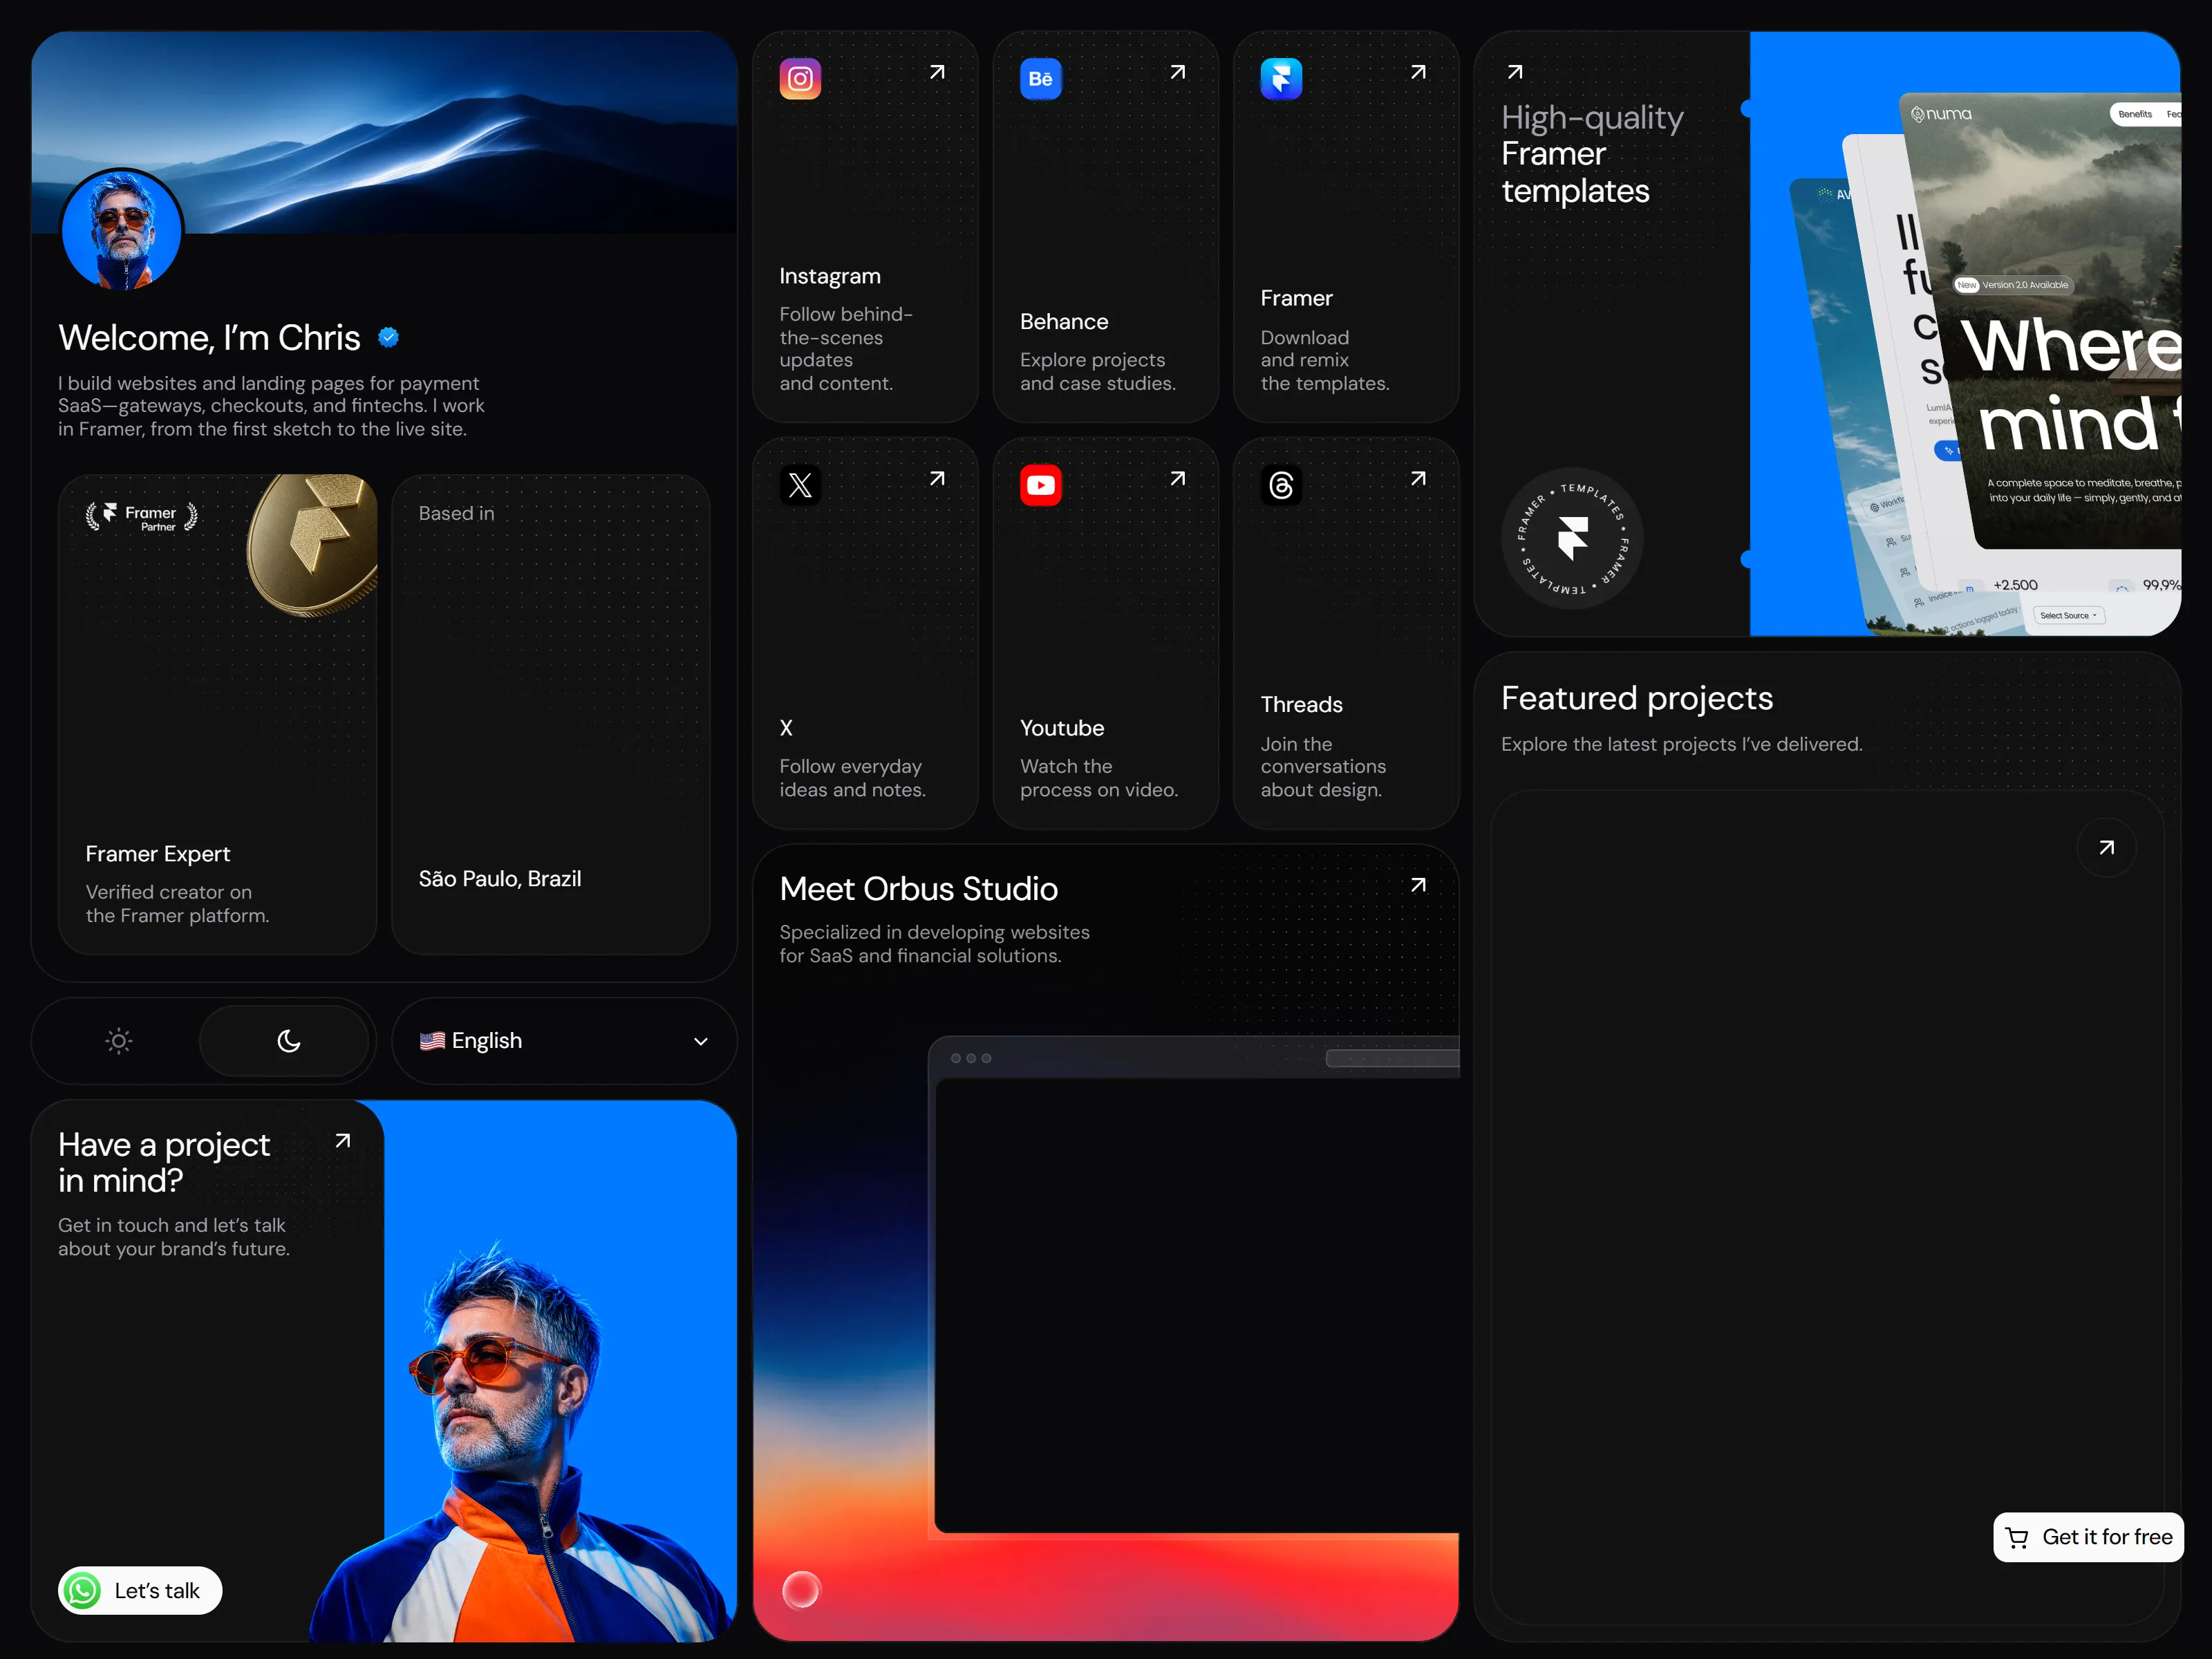Click arrow on Framer download card
The image size is (2212, 1659).
(1418, 72)
